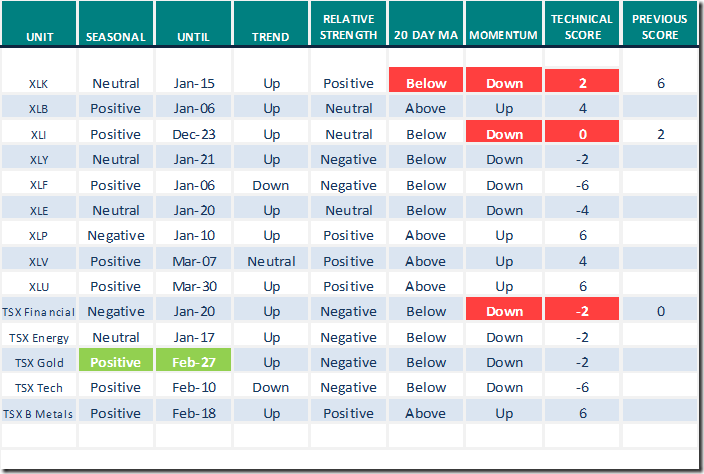The width and height of the screenshot is (704, 474).
Task: Click the RELATIVE STRENGTH header cell
Action: pyautogui.click(x=348, y=28)
